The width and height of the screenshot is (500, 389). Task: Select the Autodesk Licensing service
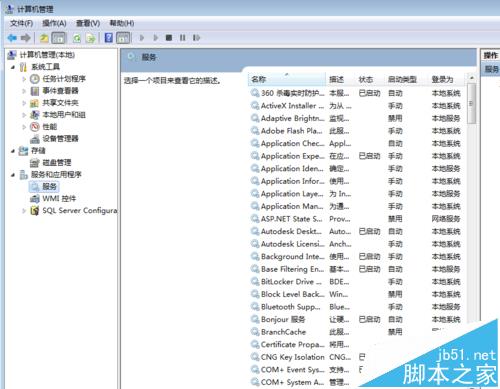356,244
